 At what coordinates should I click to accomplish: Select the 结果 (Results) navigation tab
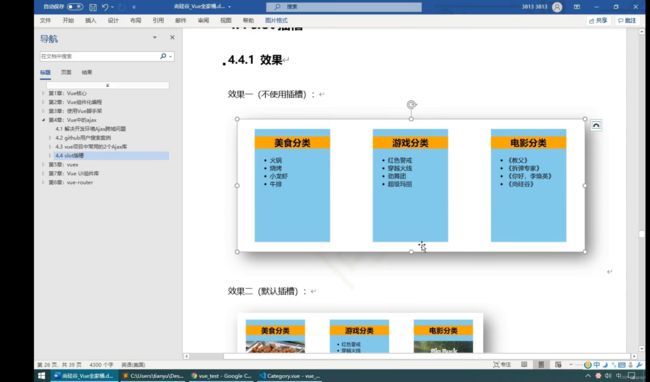tap(87, 73)
